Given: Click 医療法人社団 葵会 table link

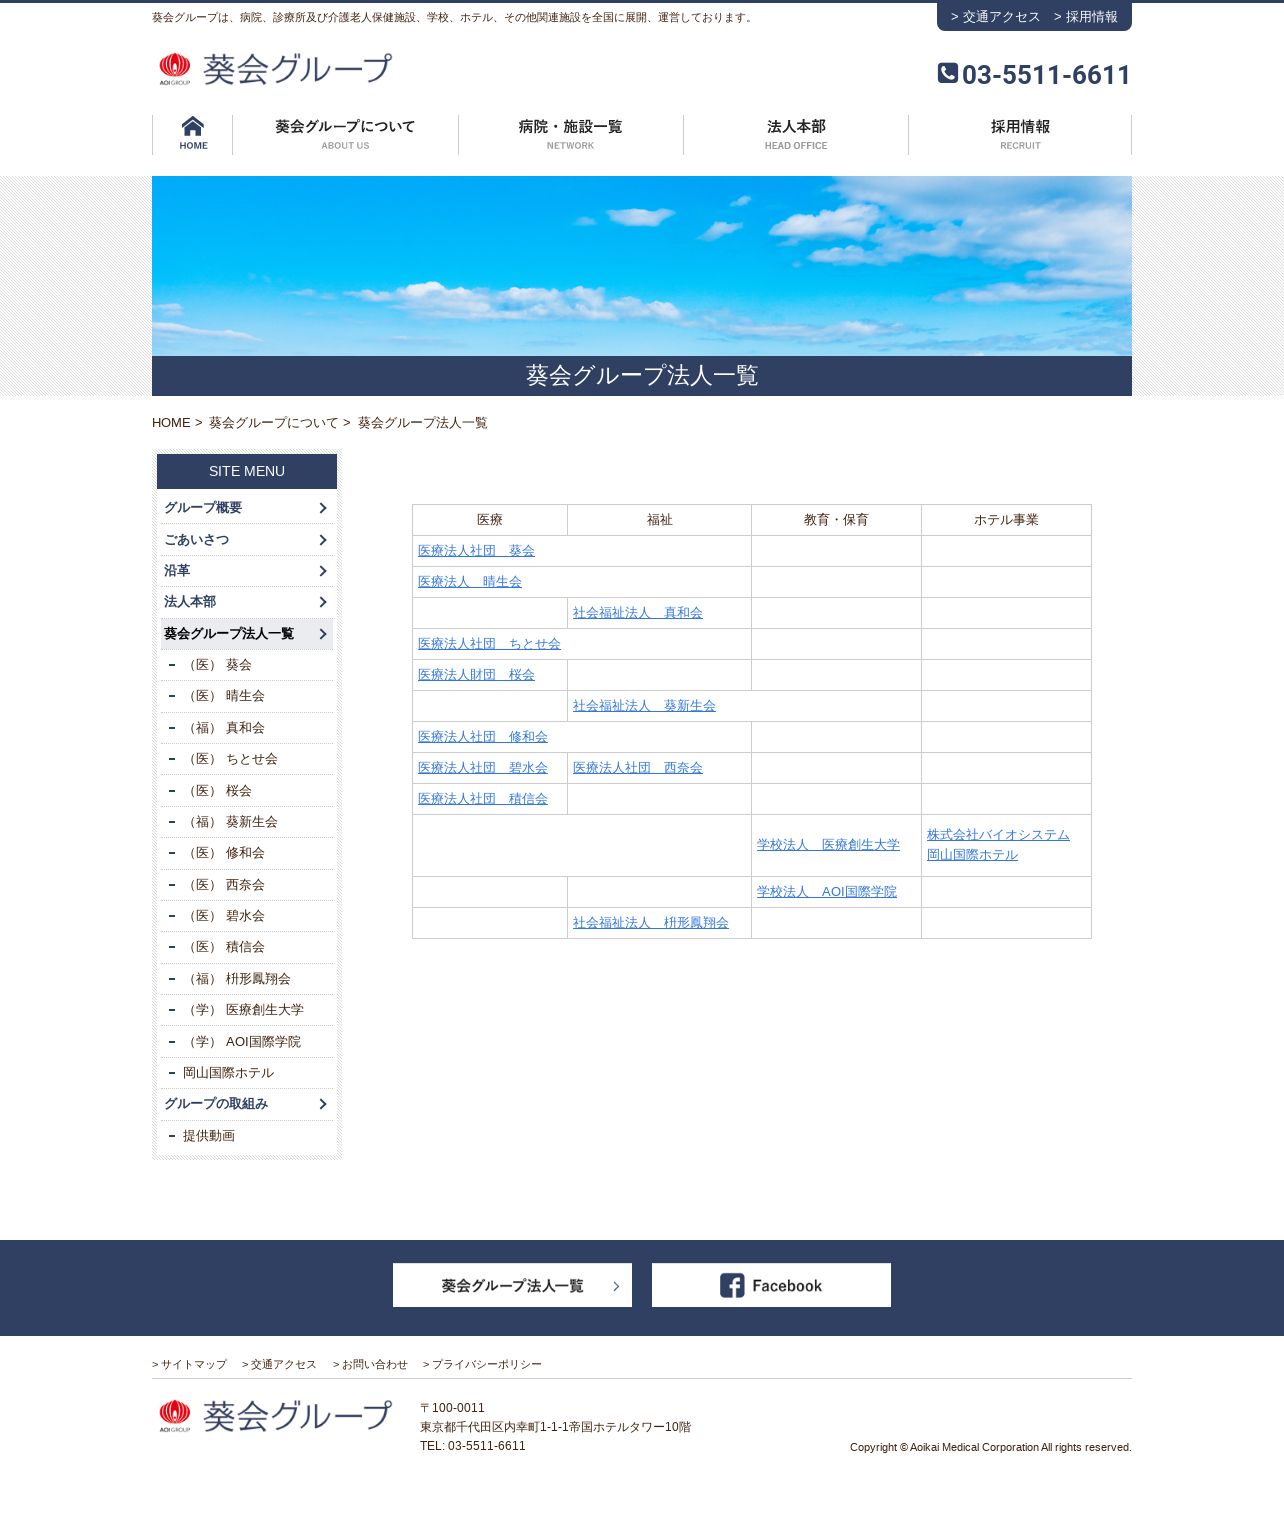Looking at the screenshot, I should pyautogui.click(x=476, y=551).
